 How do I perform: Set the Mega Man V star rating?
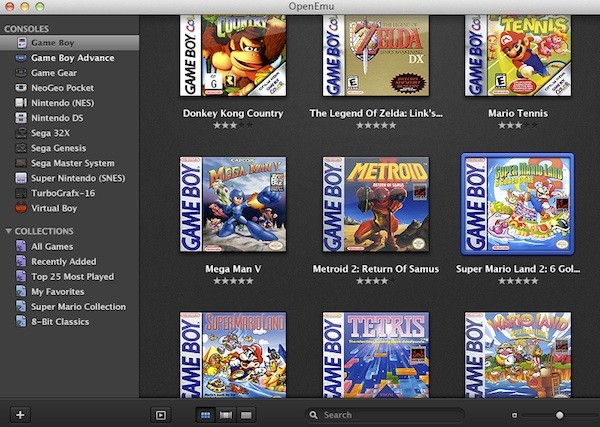click(233, 281)
